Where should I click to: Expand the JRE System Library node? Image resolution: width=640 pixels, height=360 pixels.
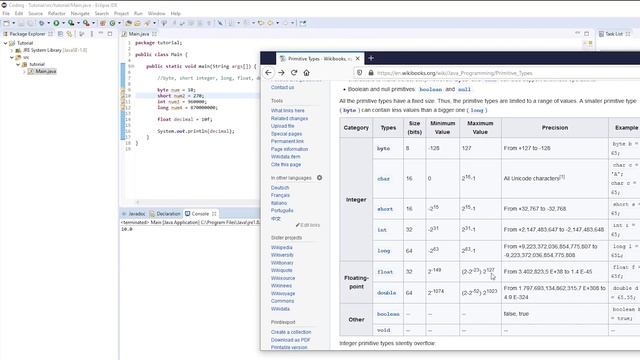(11, 50)
